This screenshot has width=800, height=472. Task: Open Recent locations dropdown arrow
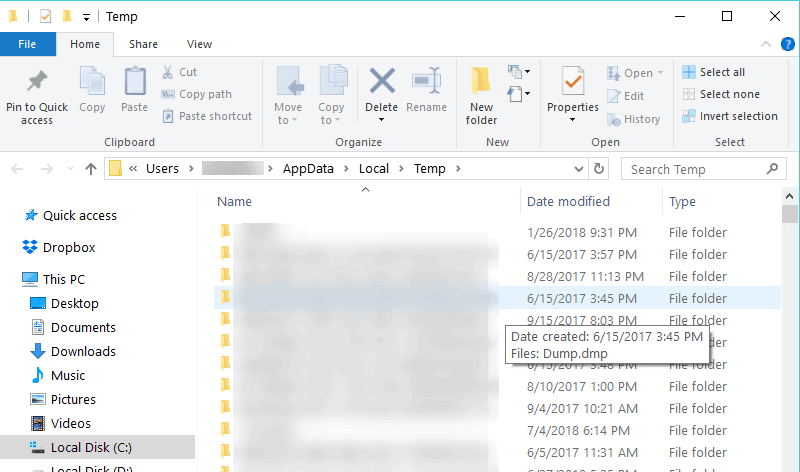[70, 169]
